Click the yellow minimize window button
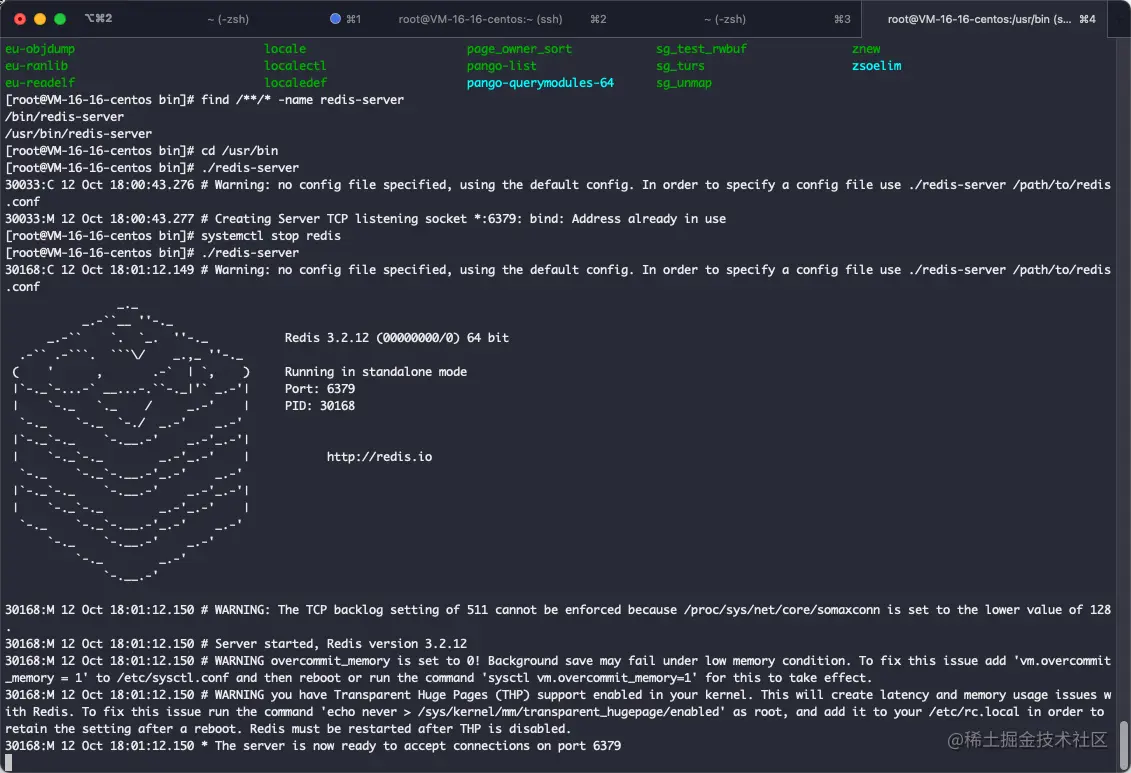The width and height of the screenshot is (1131, 773). click(x=40, y=19)
